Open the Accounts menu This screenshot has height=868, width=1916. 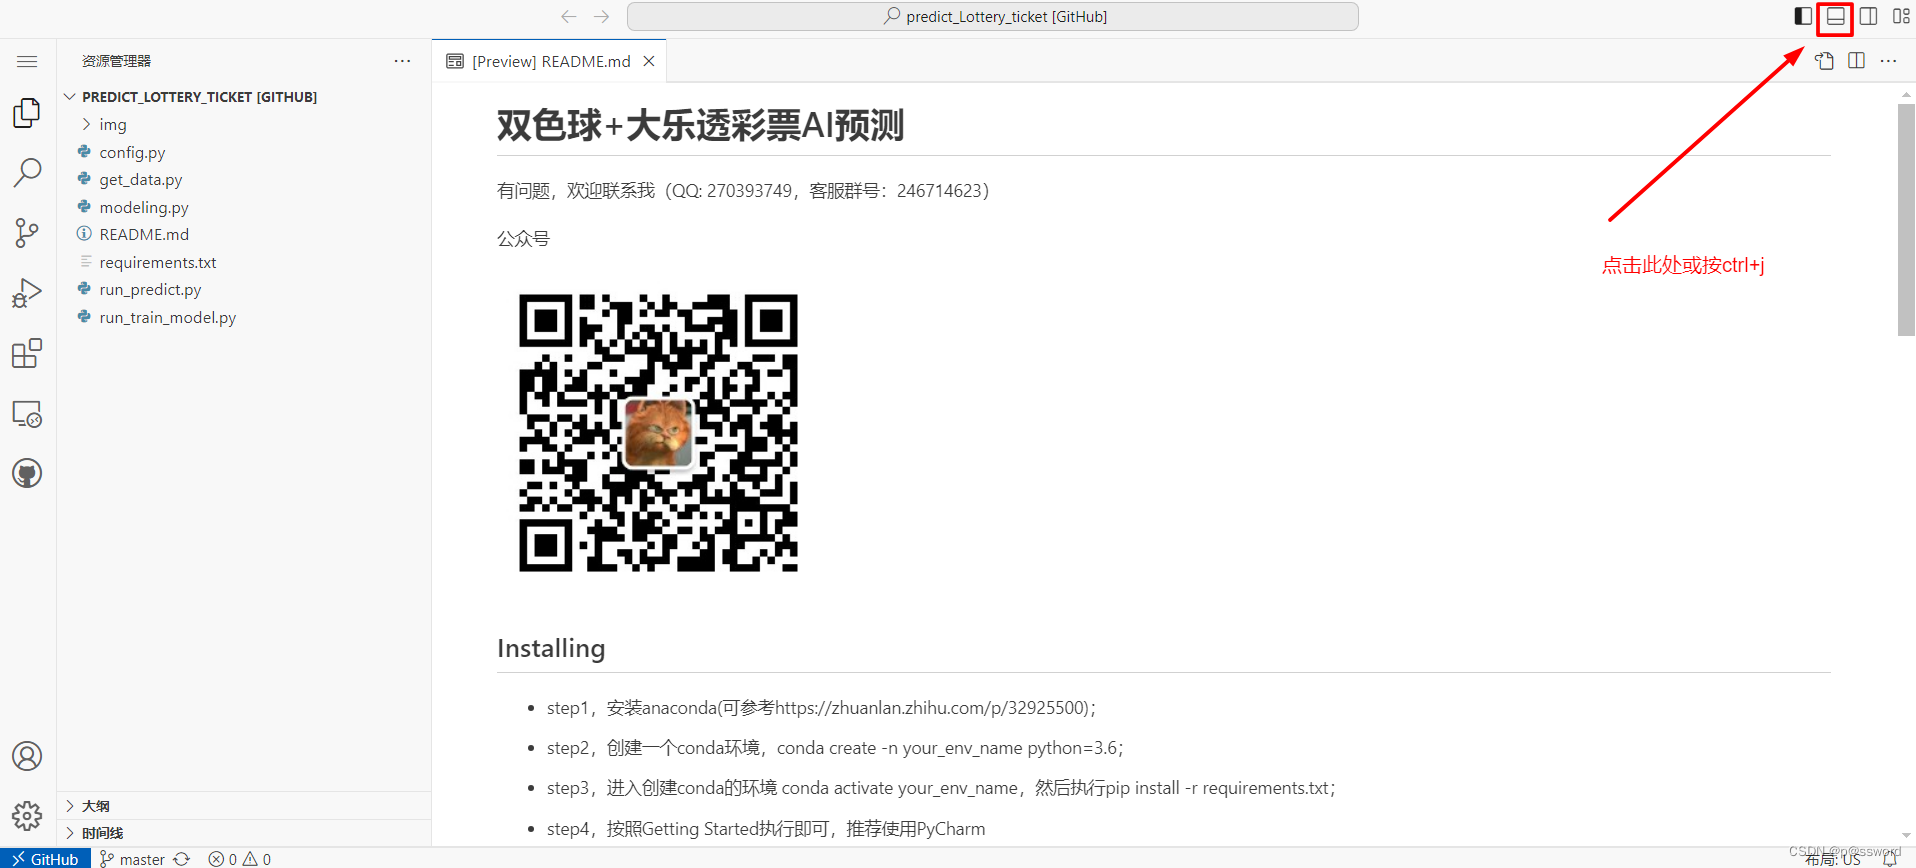point(27,756)
